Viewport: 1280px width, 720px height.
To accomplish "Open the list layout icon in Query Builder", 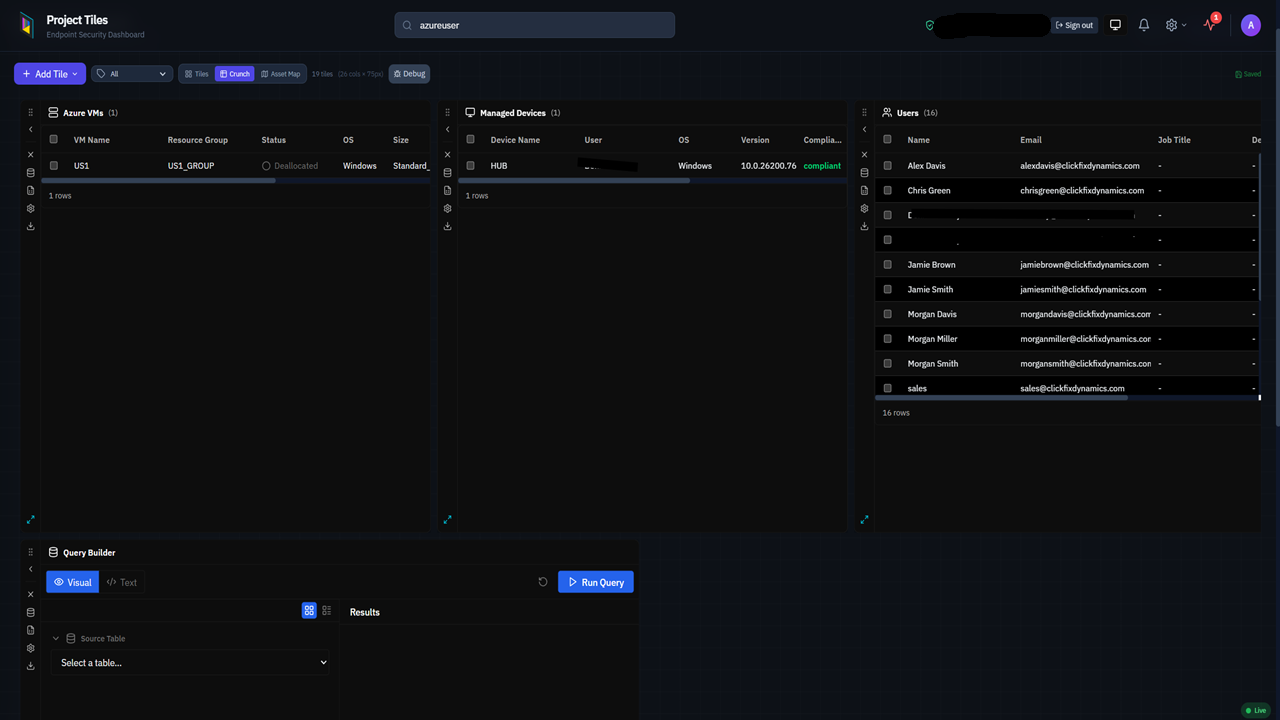I will tap(326, 610).
